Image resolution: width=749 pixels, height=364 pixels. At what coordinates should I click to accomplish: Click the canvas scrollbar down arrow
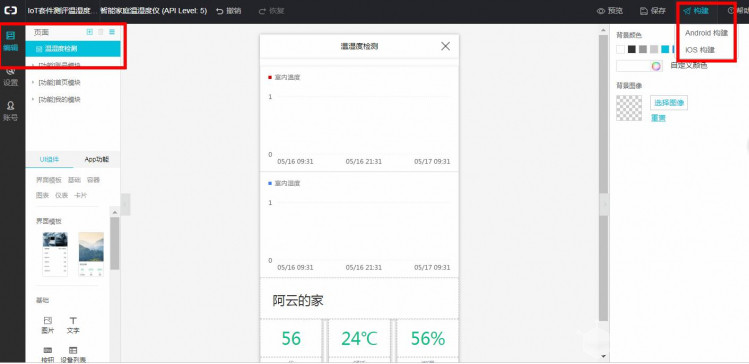click(x=603, y=356)
